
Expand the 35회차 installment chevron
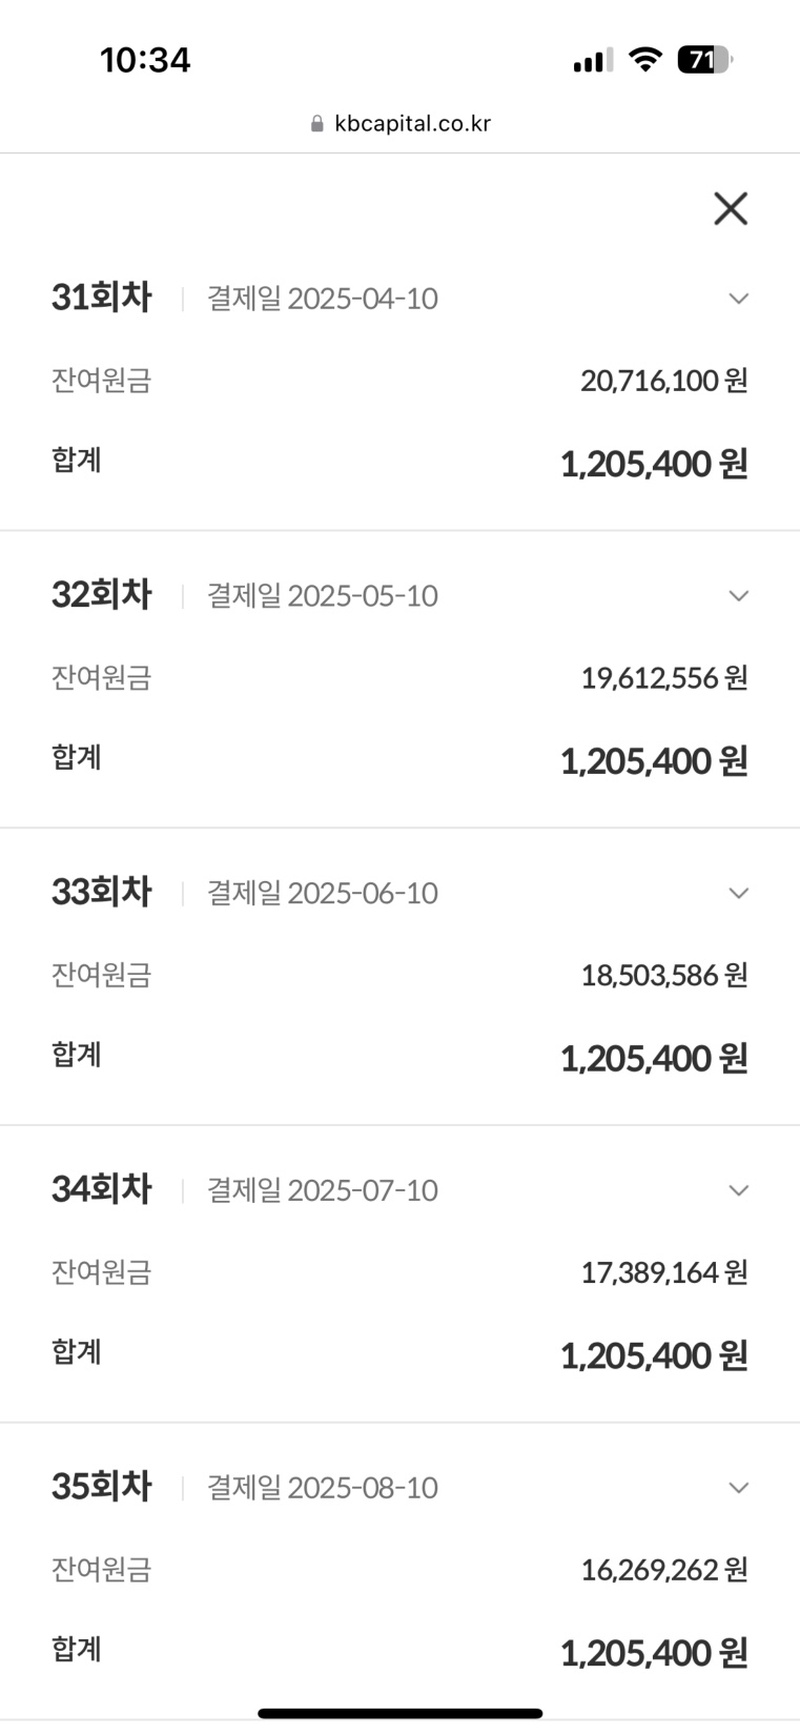[739, 1487]
